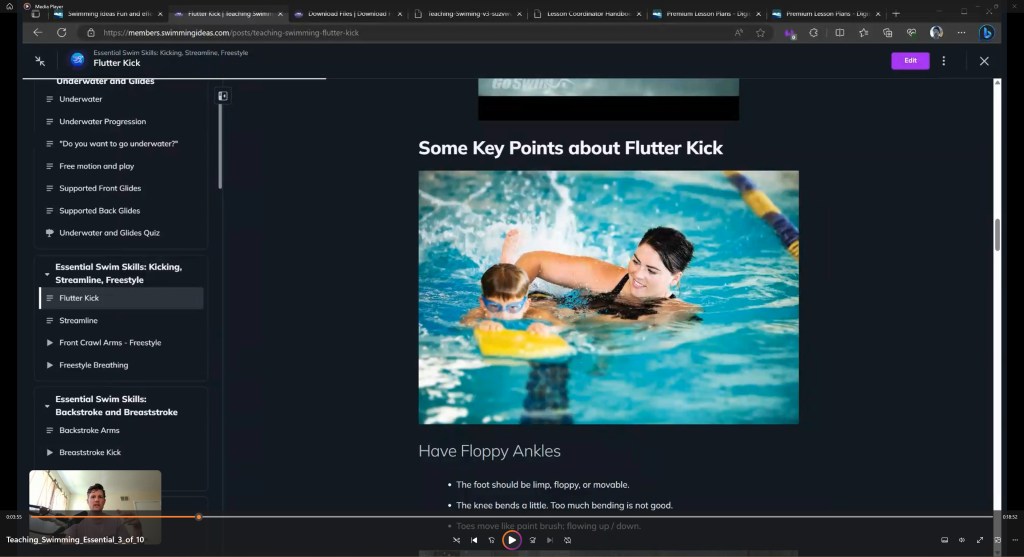Click the purple extension icon in toolbar

(790, 33)
